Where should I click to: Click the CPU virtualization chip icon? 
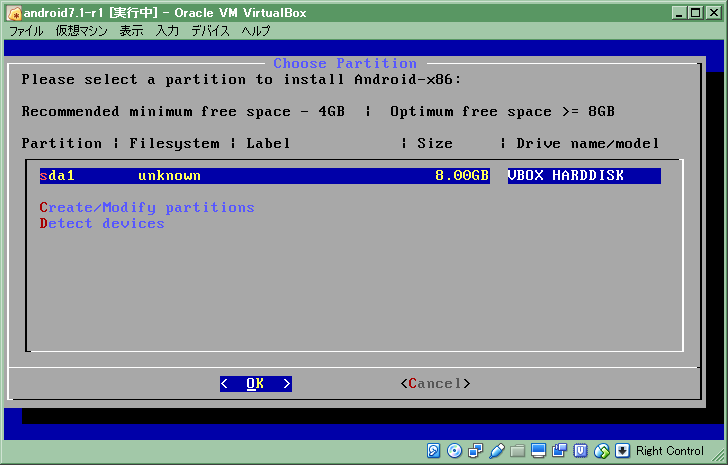pos(580,451)
